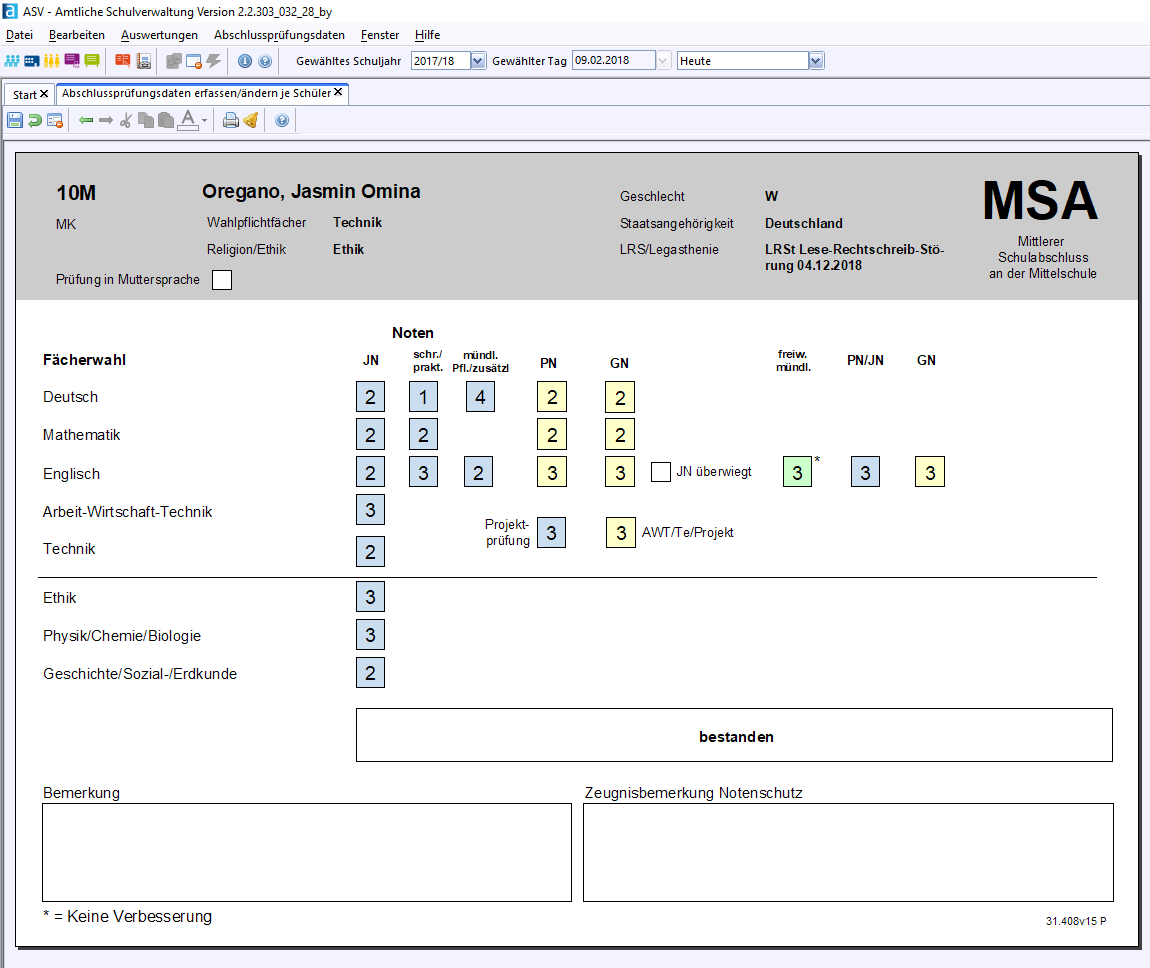This screenshot has height=968, width=1150.
Task: Open the Datei menu
Action: [19, 34]
